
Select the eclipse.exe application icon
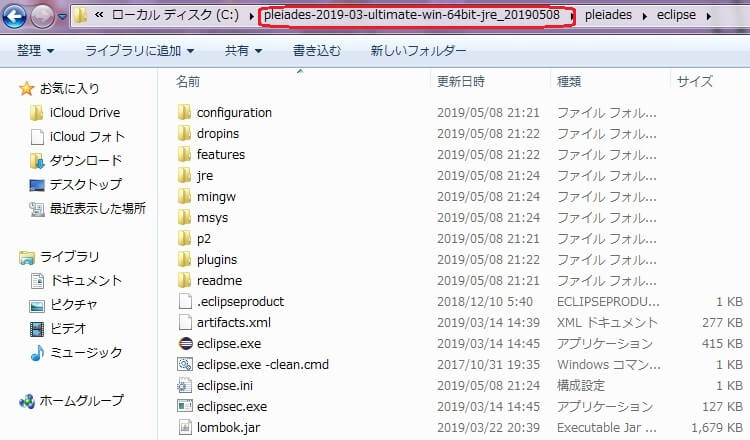coord(185,343)
